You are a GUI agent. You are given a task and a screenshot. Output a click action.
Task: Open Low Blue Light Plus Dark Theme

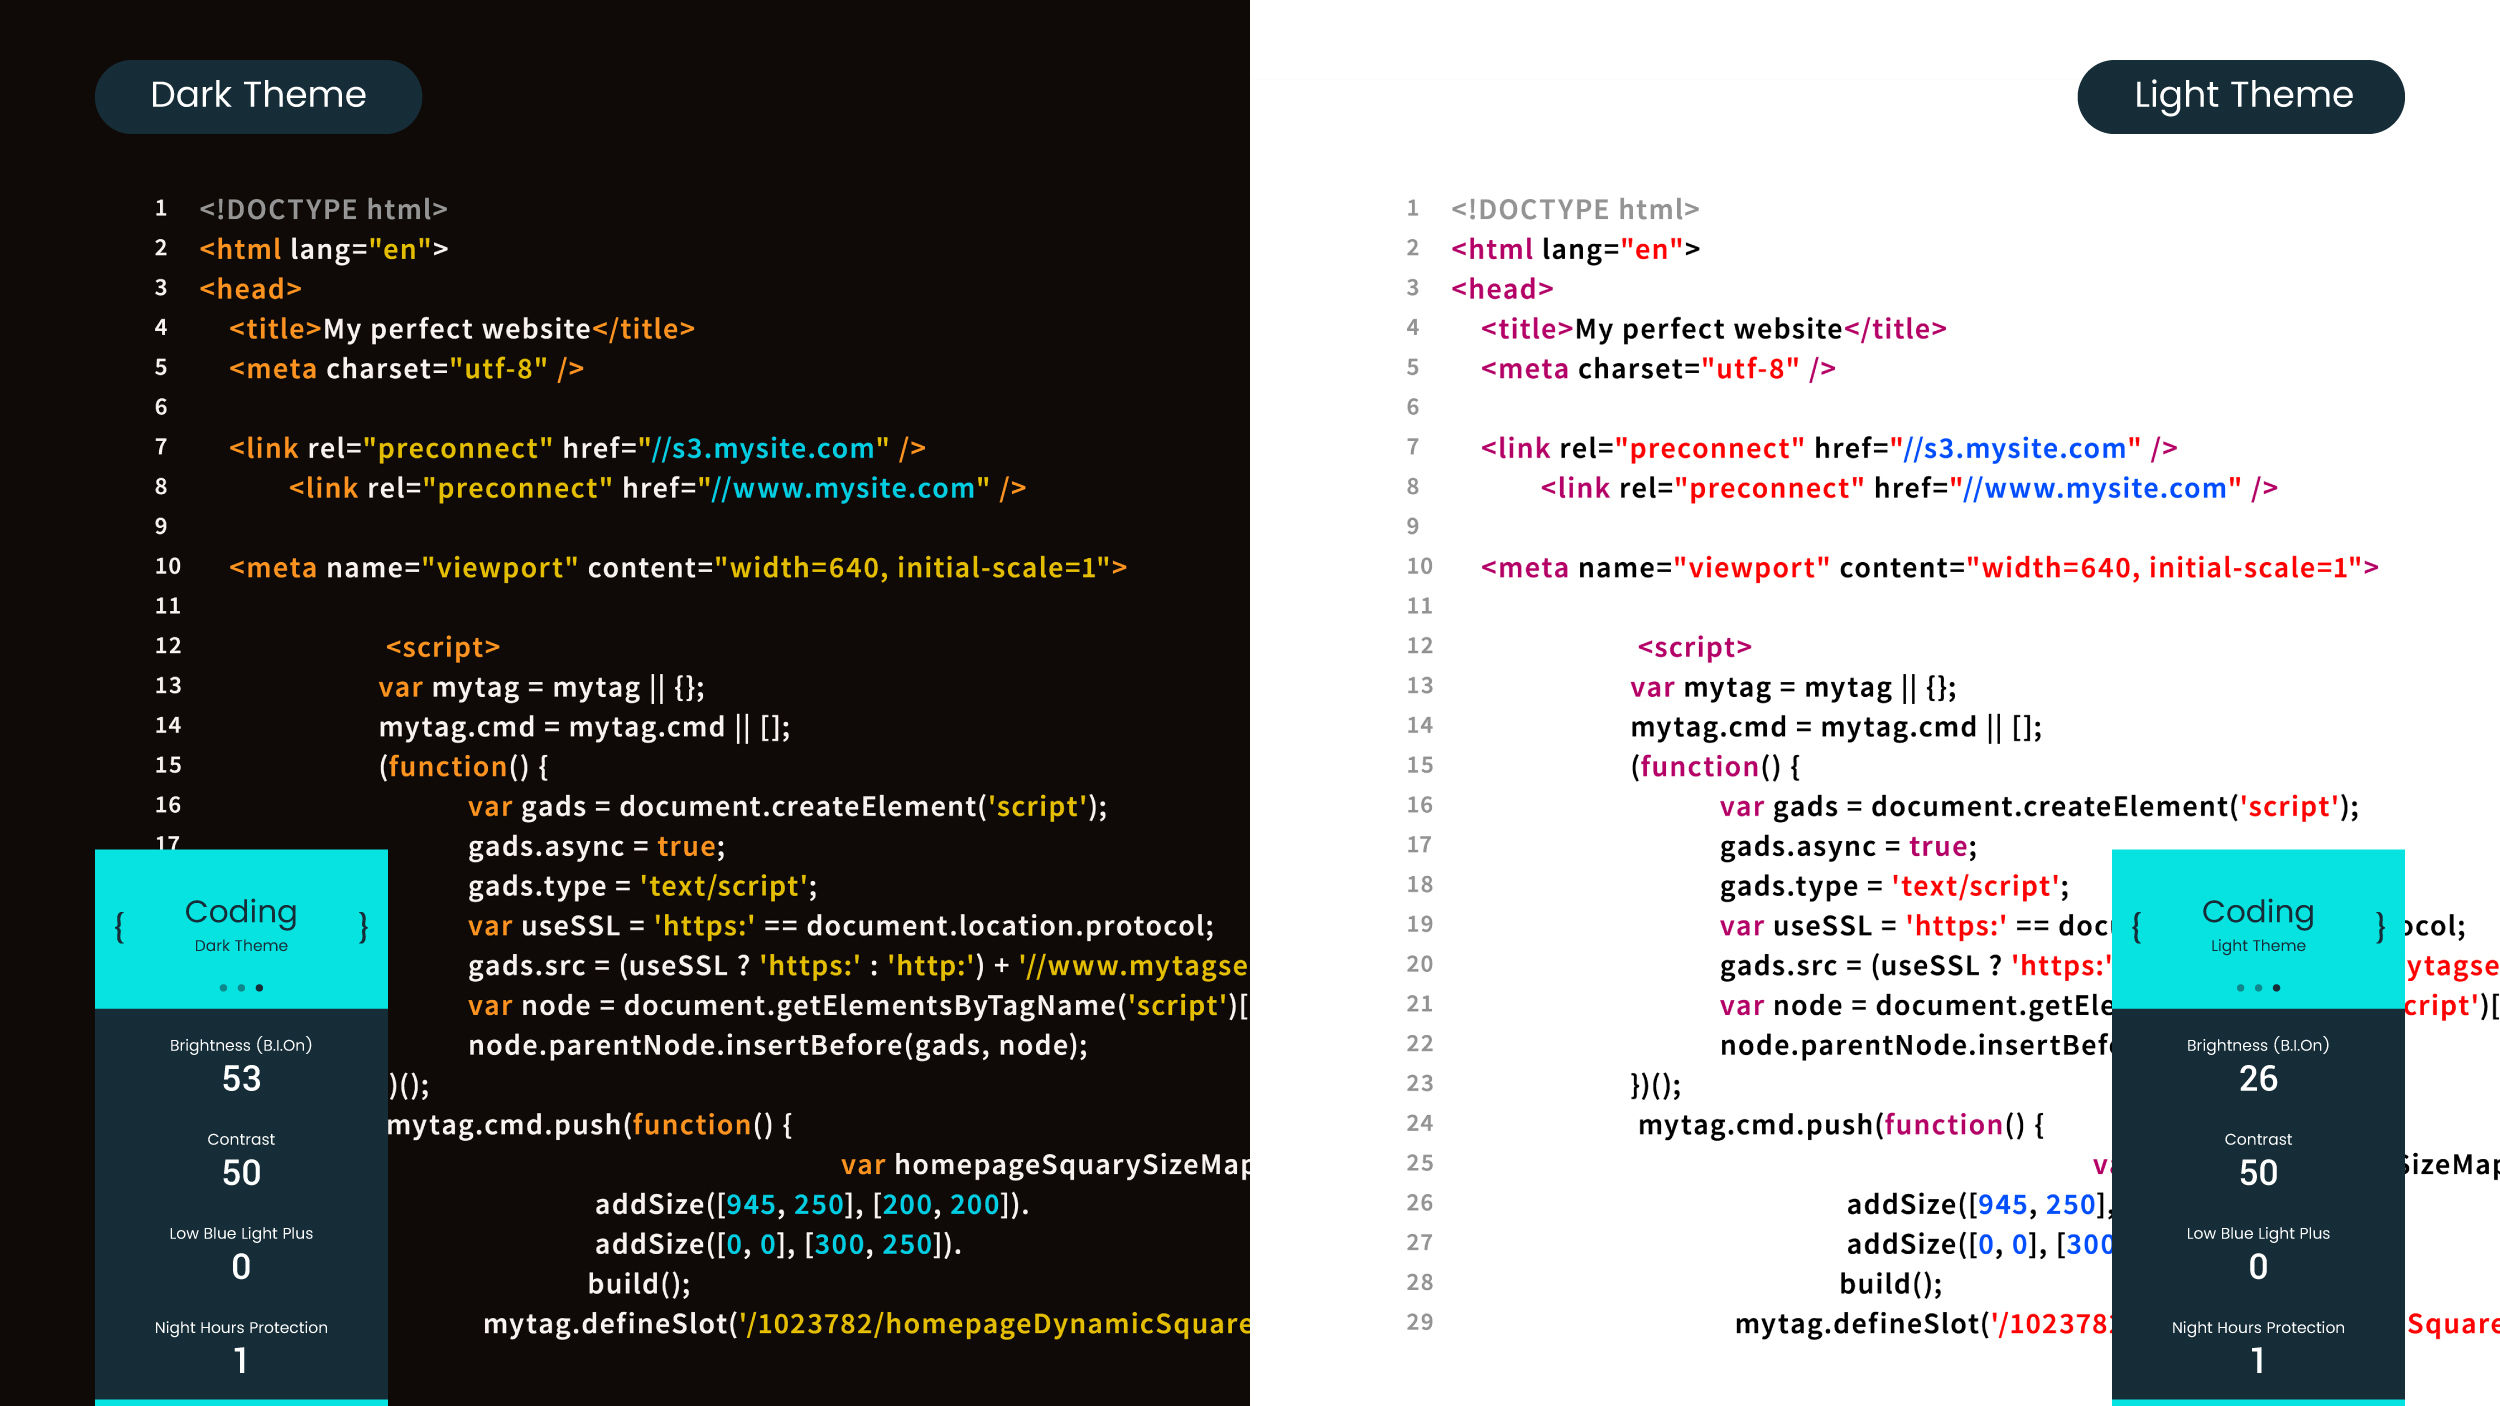[x=240, y=1250]
